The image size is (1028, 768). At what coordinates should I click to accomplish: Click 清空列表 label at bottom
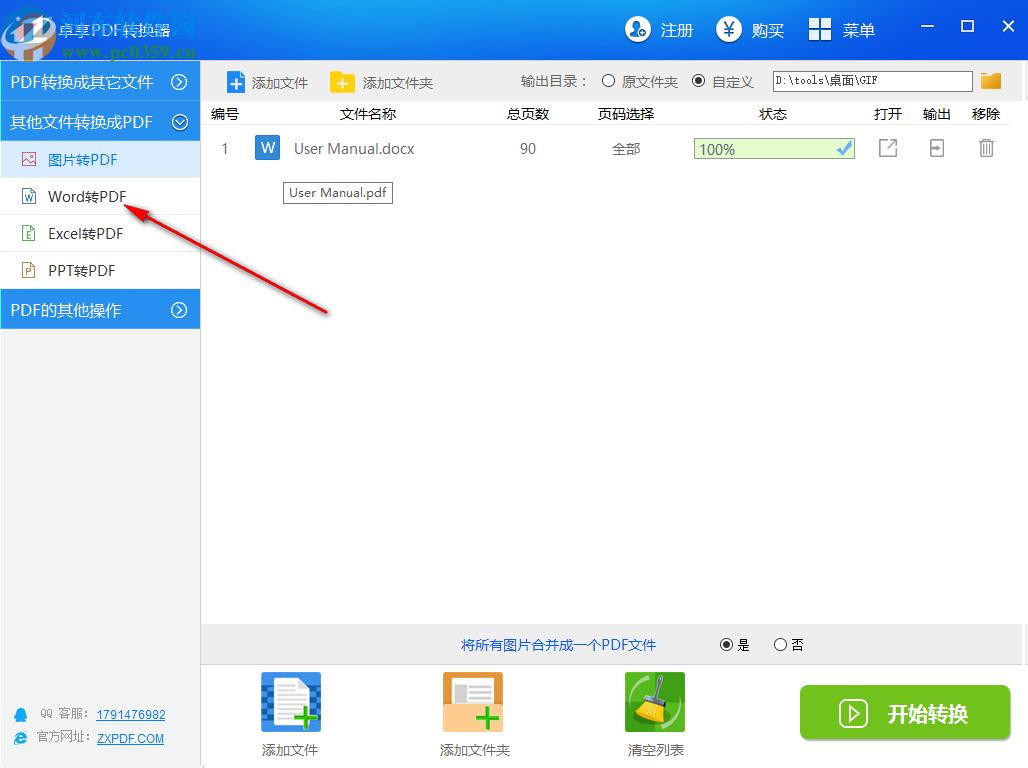tap(656, 750)
